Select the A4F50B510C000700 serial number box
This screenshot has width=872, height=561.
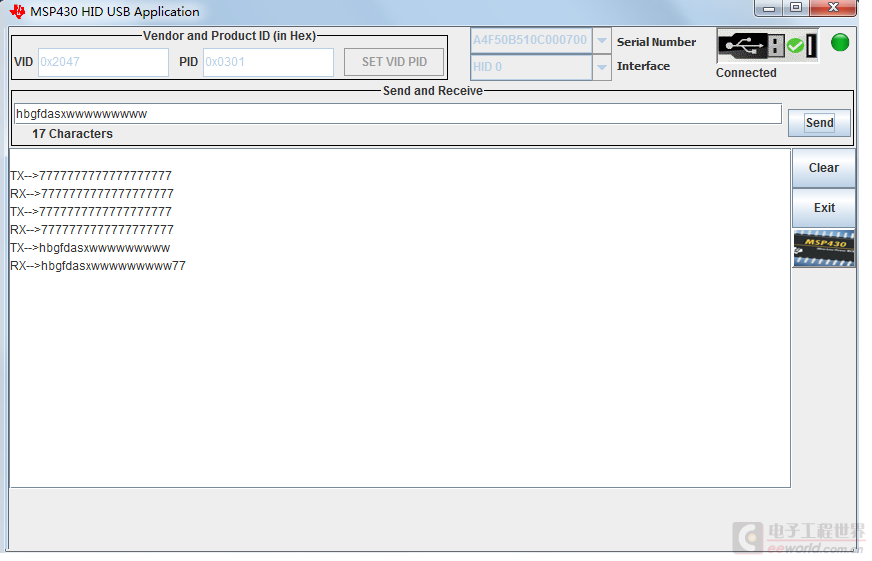coord(531,41)
